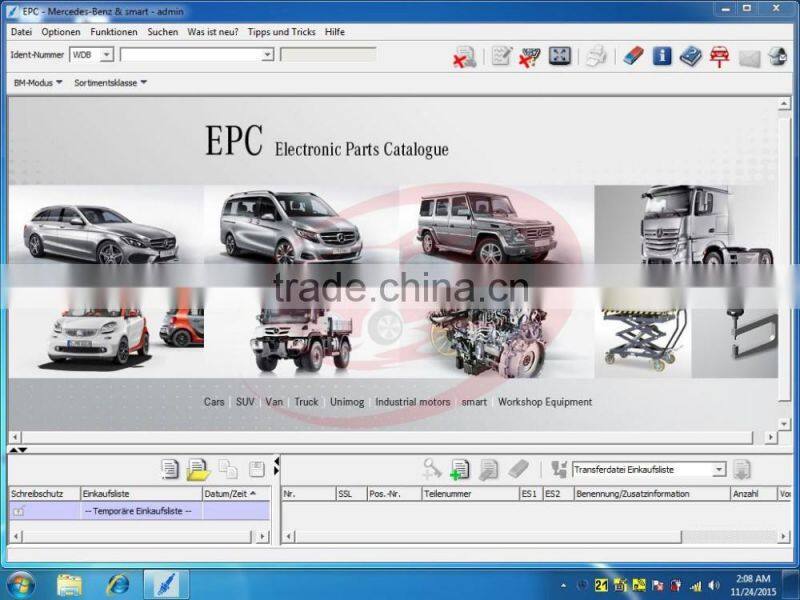The height and width of the screenshot is (600, 800).
Task: Create a new Einkaufsliste with the document icon
Action: (x=170, y=468)
